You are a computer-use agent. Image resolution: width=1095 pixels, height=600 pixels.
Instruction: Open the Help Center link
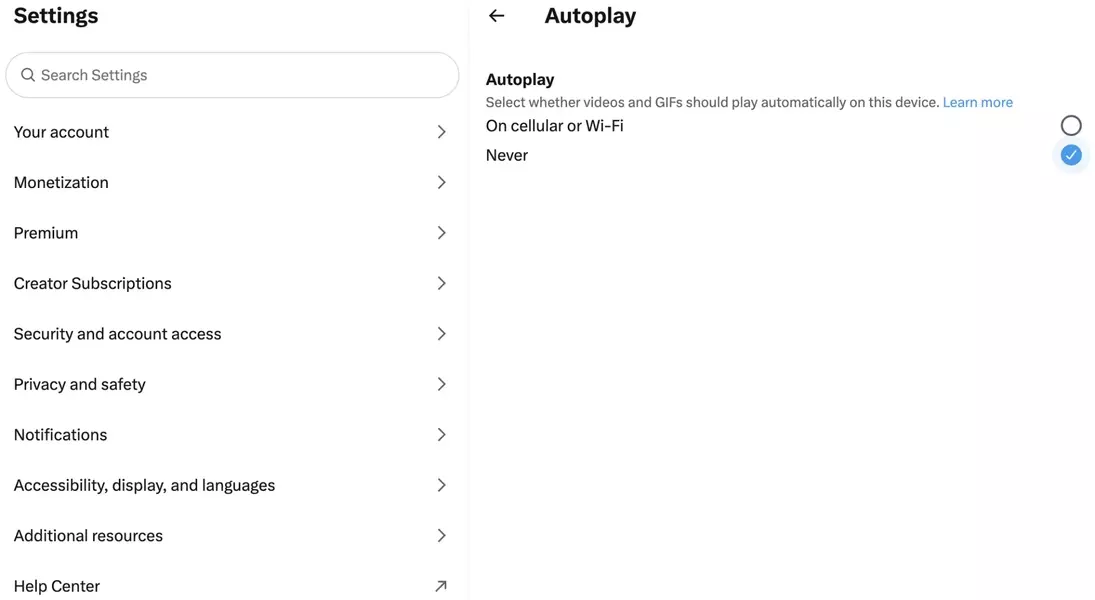pyautogui.click(x=57, y=586)
